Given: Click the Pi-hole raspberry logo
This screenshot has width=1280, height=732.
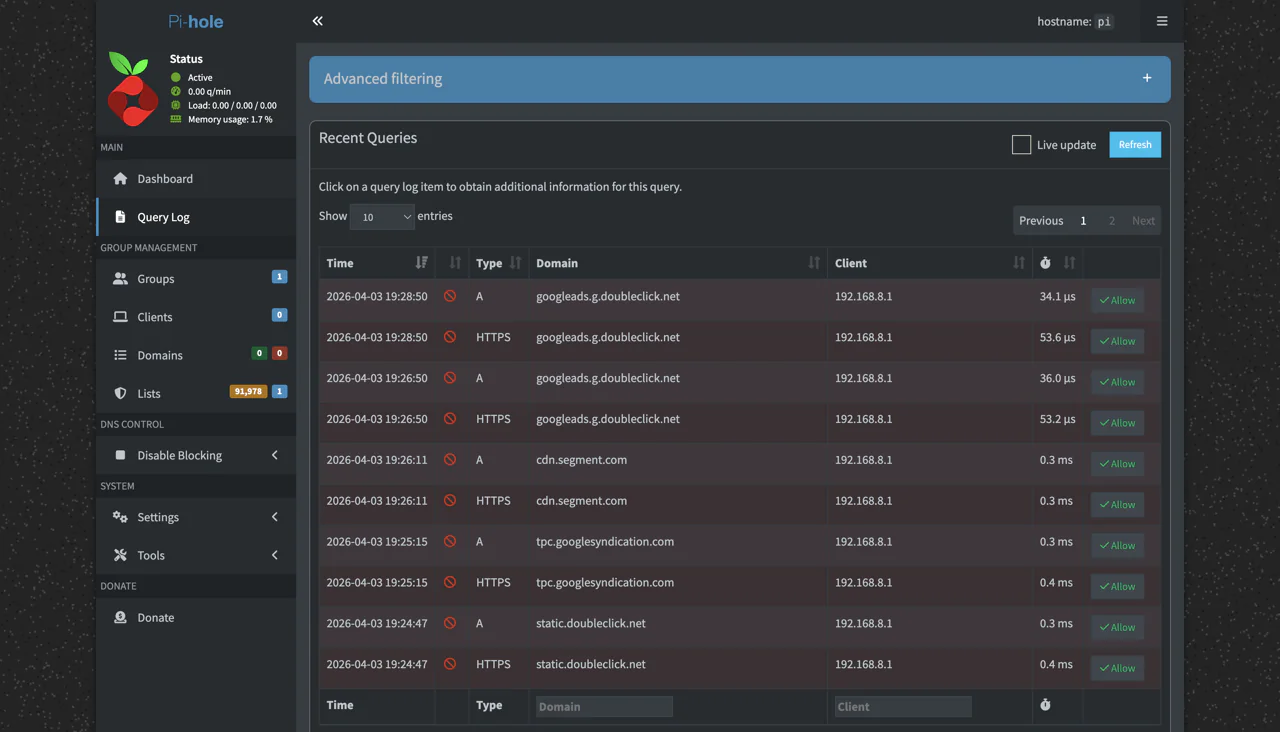Looking at the screenshot, I should pos(133,89).
